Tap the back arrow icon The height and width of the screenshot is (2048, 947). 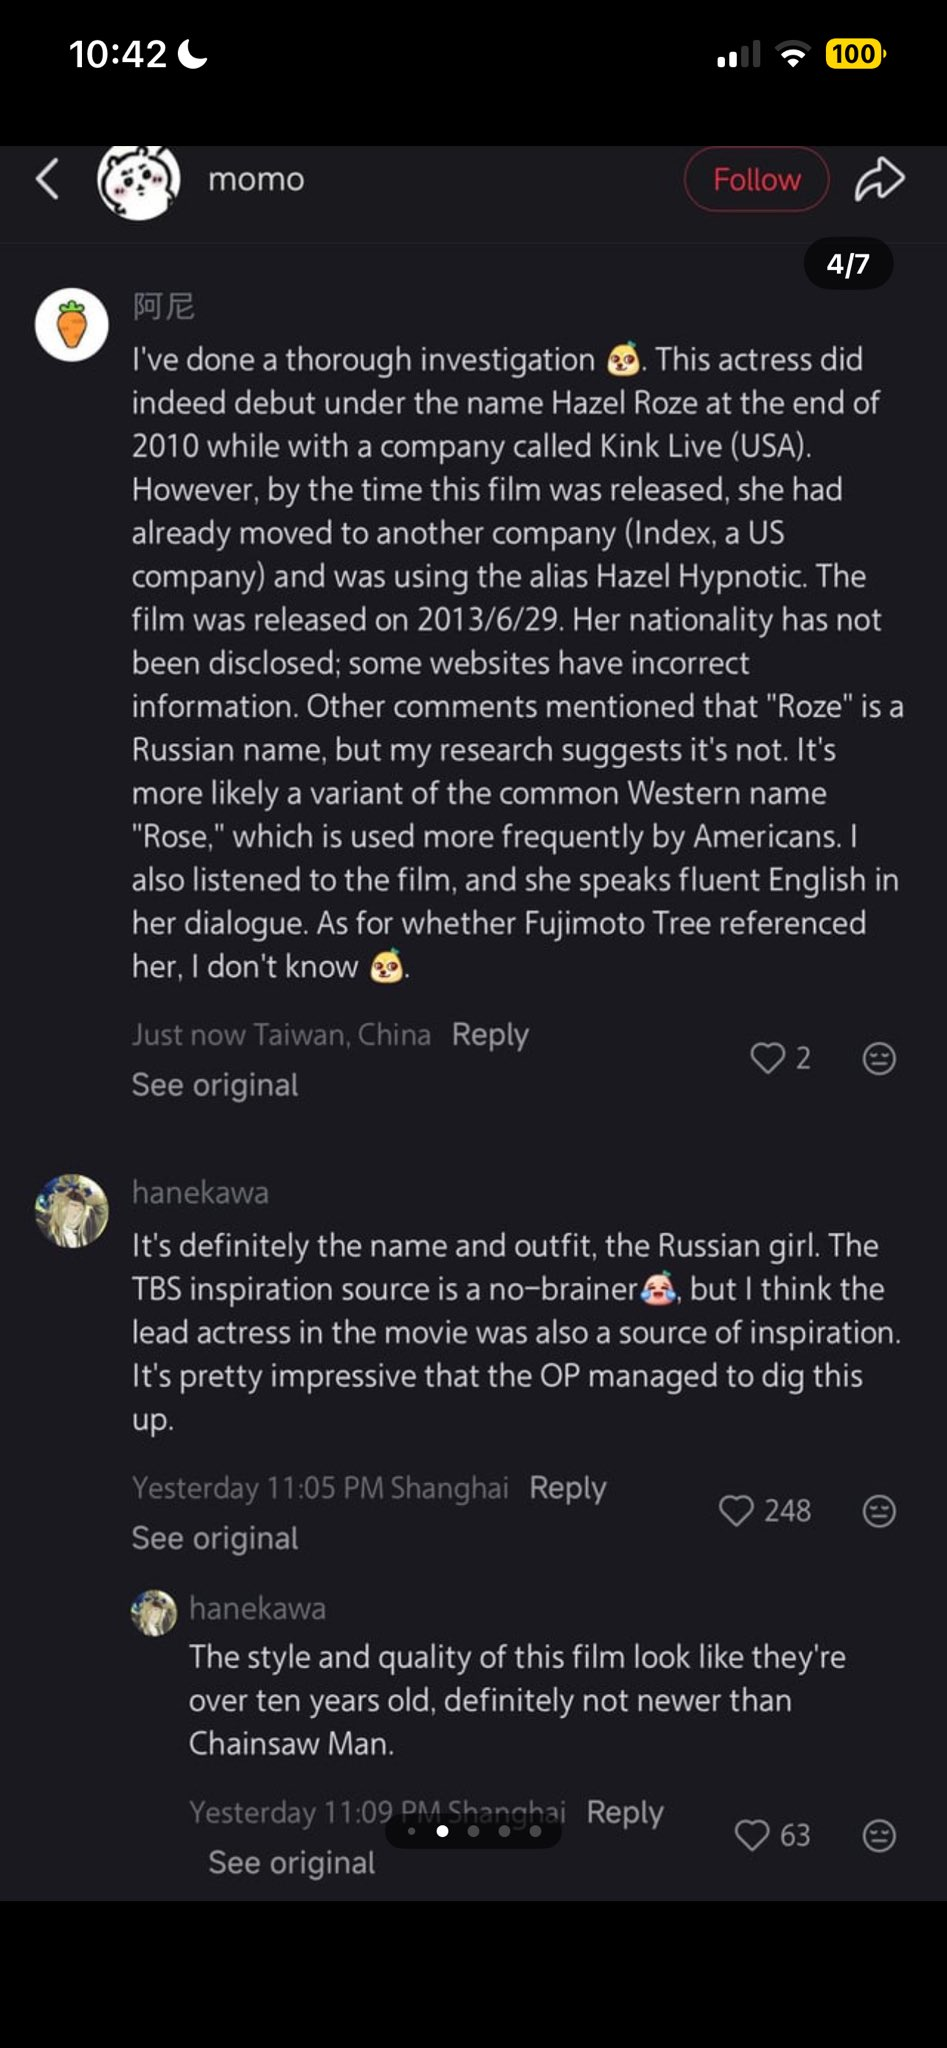pyautogui.click(x=47, y=180)
